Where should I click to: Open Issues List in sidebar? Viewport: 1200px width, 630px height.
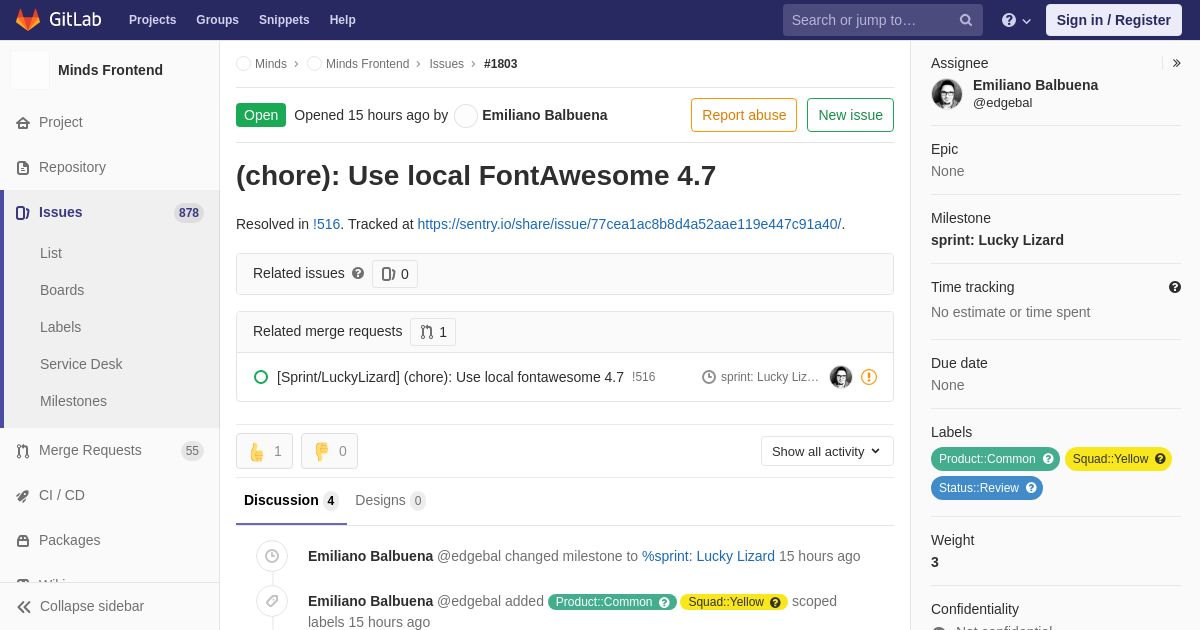coord(51,253)
